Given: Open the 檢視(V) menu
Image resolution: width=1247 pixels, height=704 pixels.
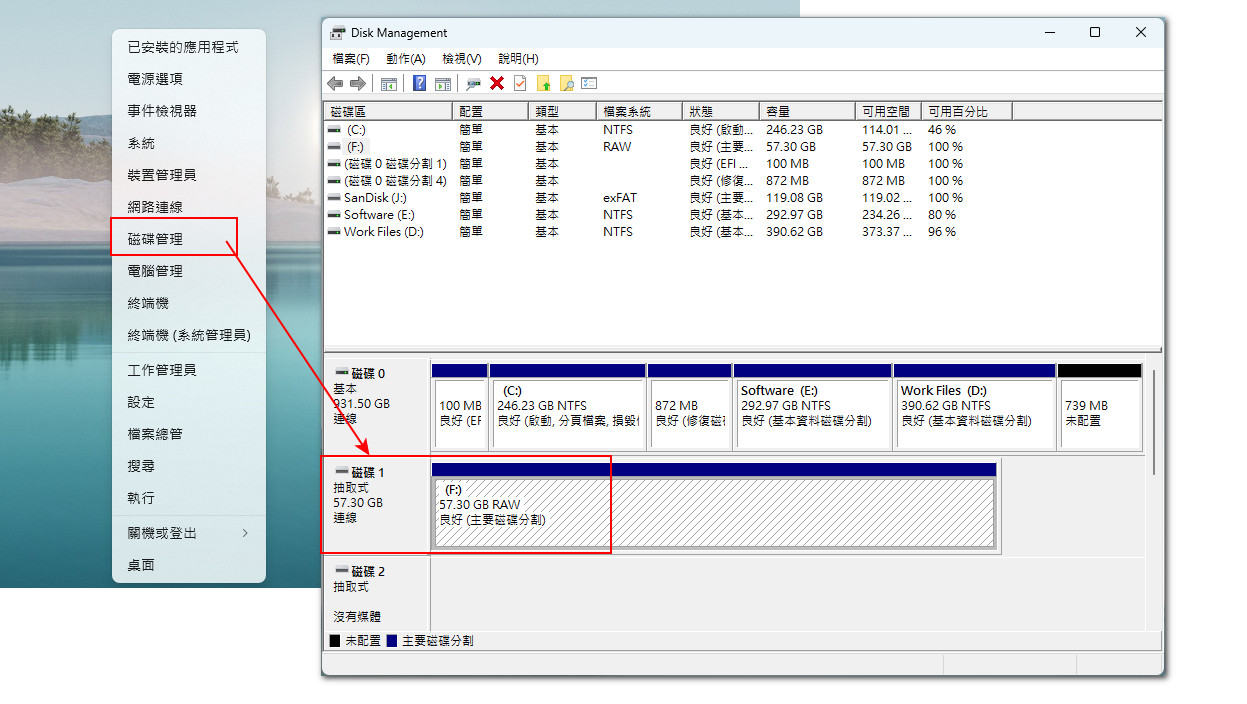Looking at the screenshot, I should 462,59.
